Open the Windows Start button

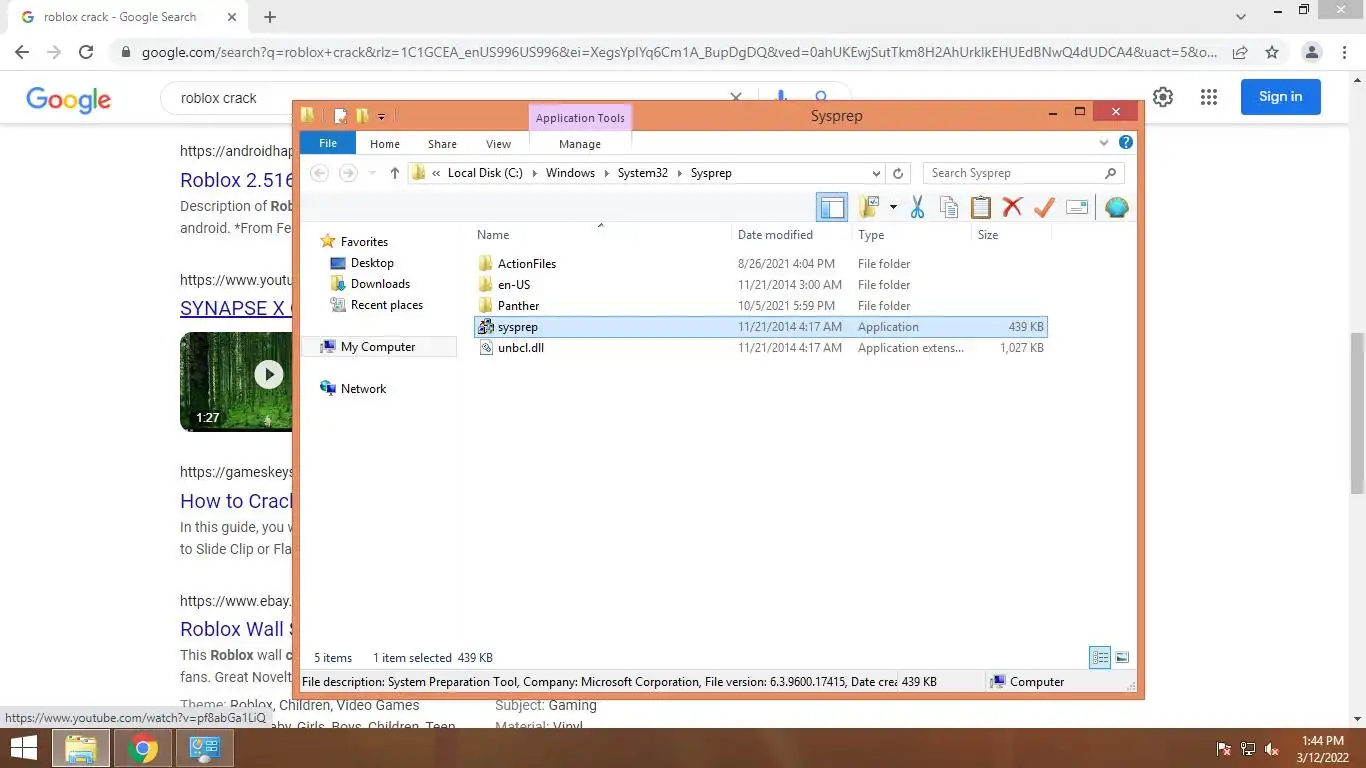coord(24,748)
